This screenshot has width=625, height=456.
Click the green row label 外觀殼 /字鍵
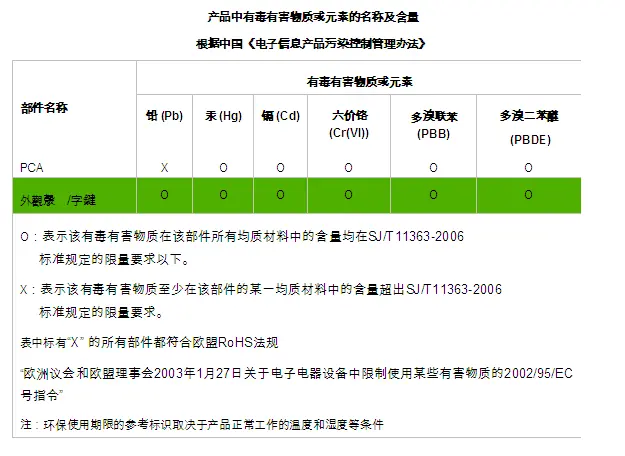pyautogui.click(x=58, y=200)
